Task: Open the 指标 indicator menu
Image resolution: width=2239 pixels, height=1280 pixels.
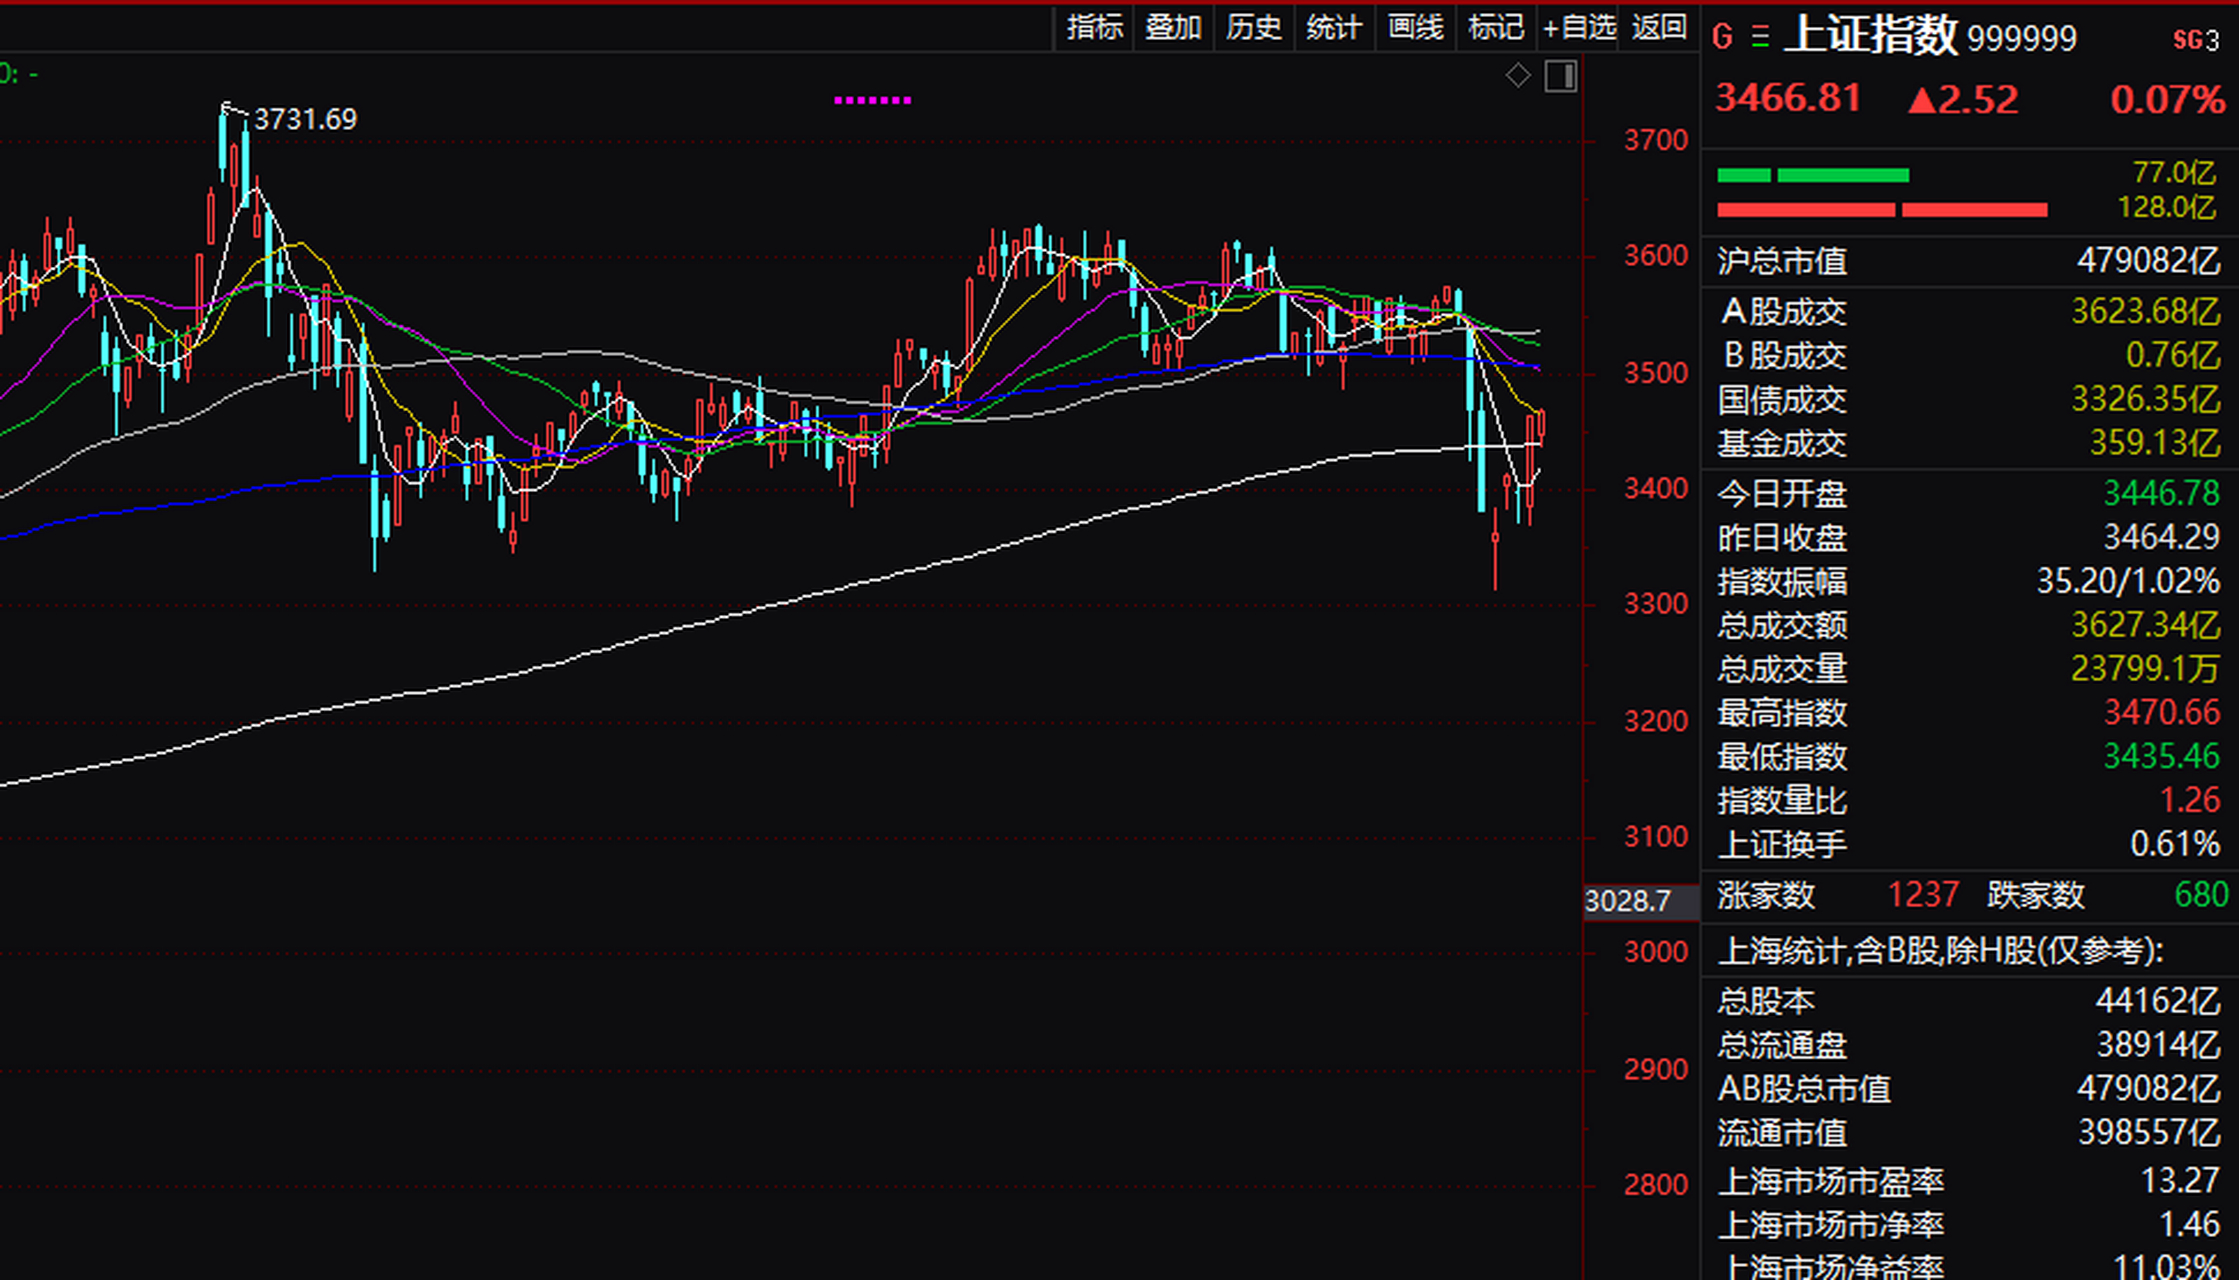Action: [x=1095, y=27]
